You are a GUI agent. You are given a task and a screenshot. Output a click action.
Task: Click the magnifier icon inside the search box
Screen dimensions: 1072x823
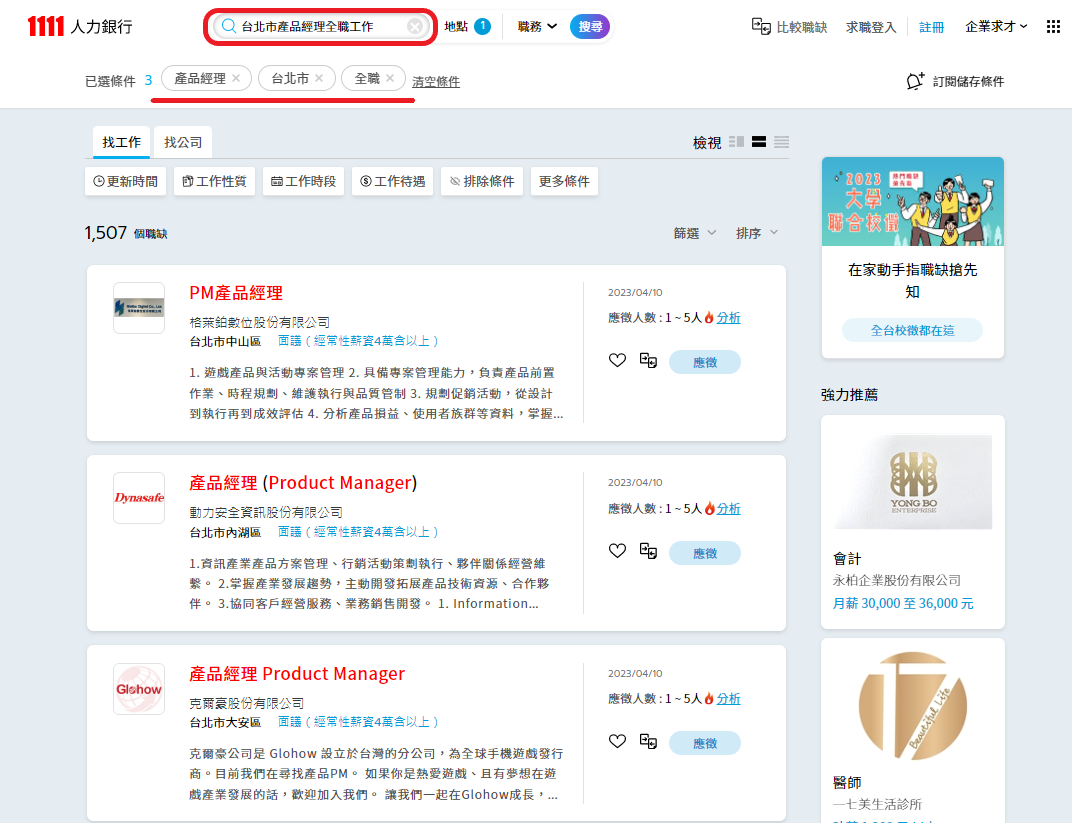point(227,26)
